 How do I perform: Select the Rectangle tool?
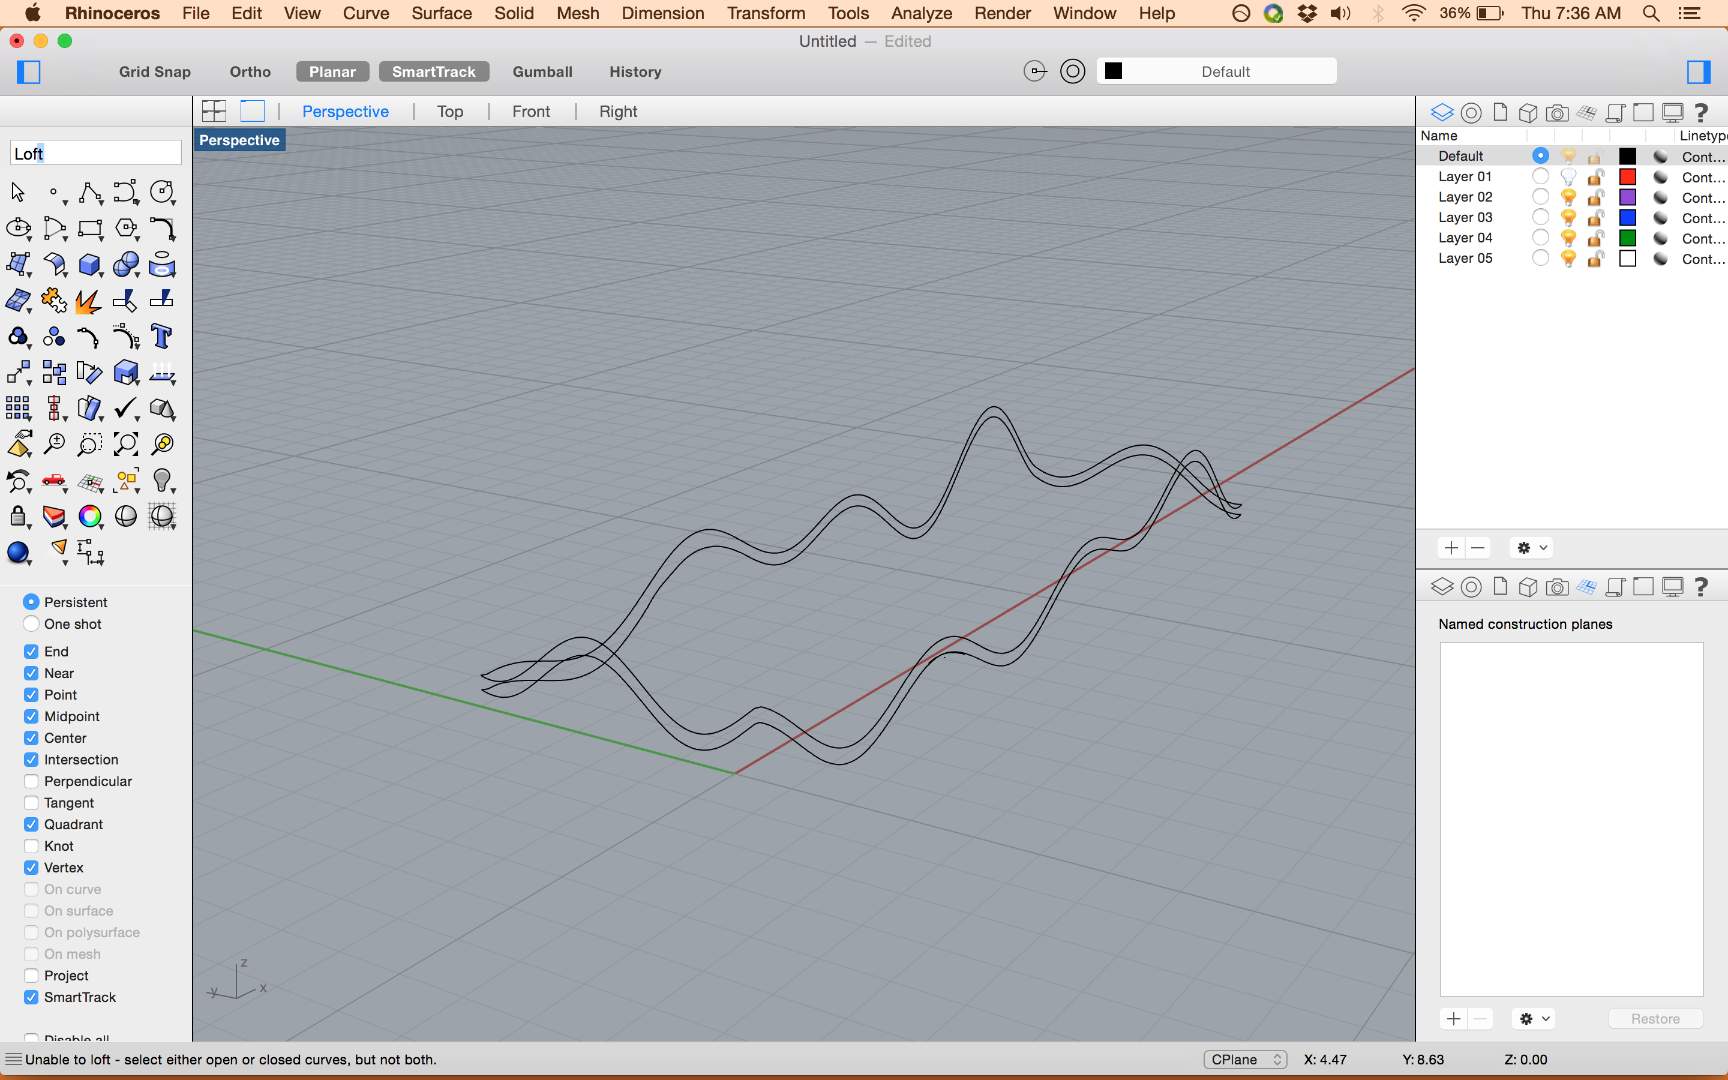(x=90, y=228)
